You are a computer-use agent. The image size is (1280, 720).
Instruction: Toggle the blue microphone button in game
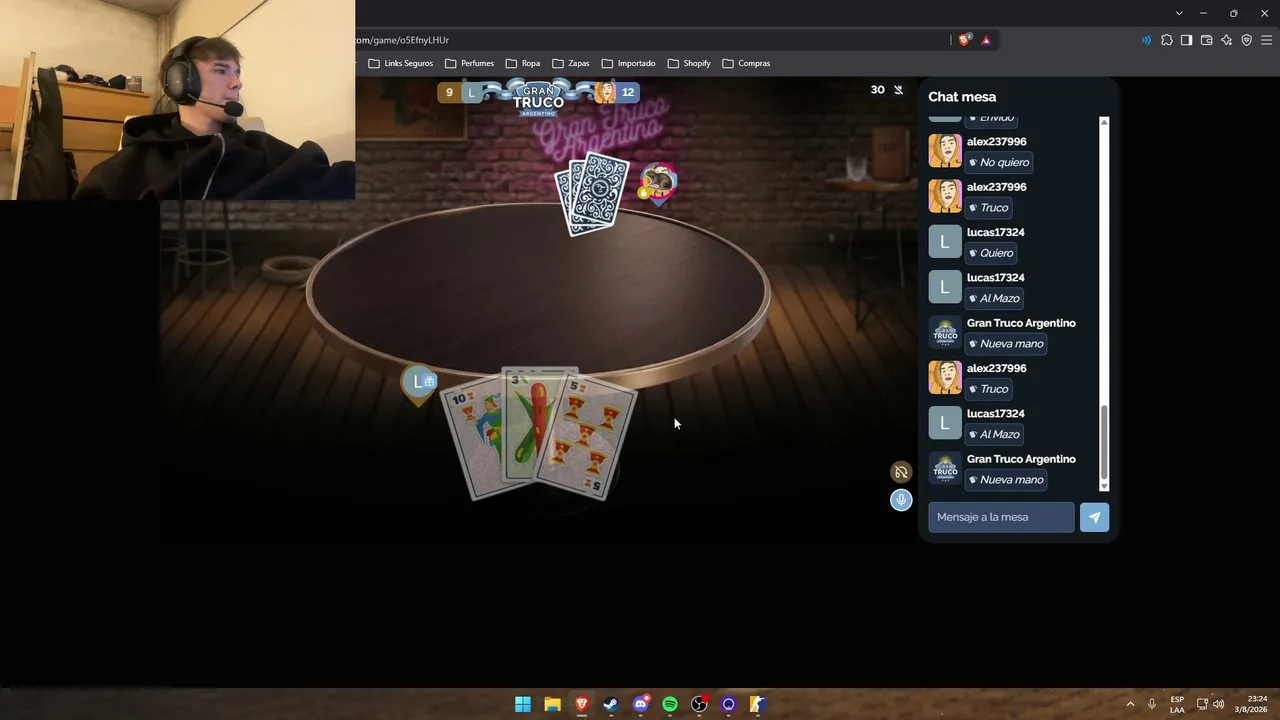coord(901,500)
